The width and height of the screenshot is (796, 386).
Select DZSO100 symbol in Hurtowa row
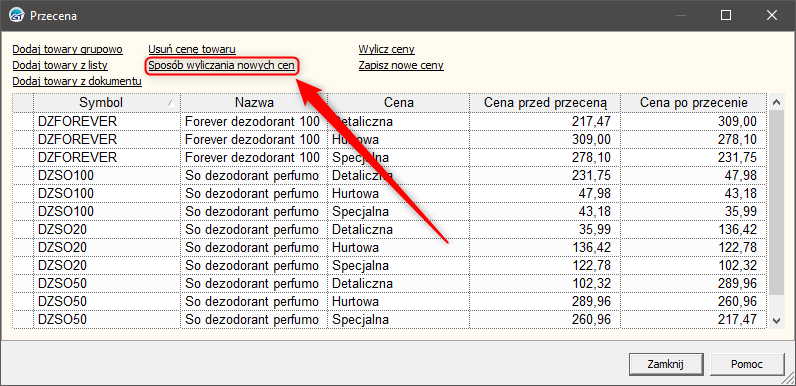click(65, 194)
